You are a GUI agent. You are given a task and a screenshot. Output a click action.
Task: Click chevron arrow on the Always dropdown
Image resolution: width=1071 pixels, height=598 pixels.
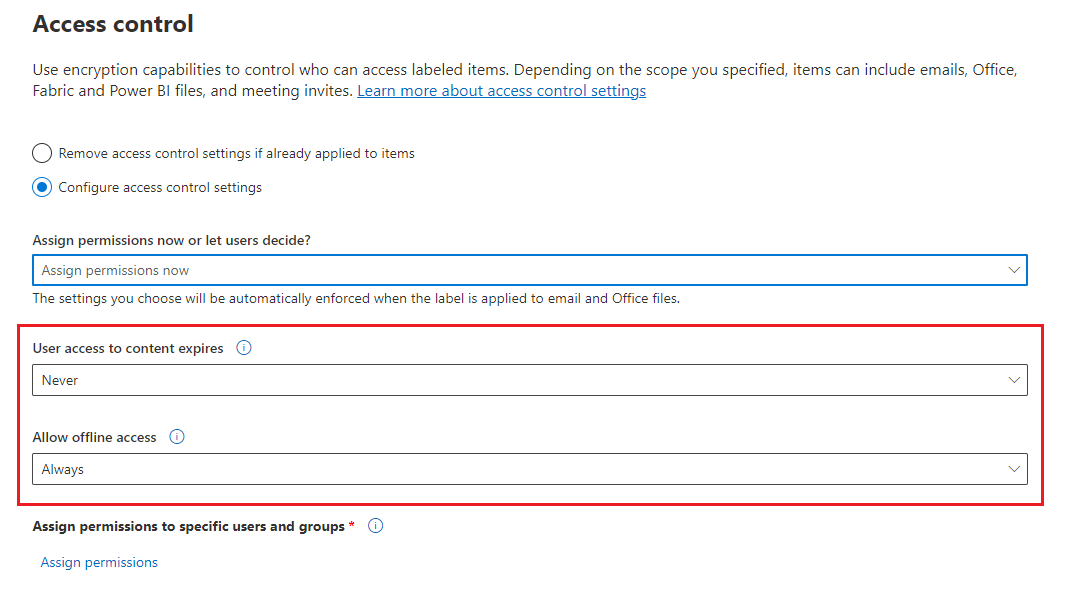(1015, 469)
